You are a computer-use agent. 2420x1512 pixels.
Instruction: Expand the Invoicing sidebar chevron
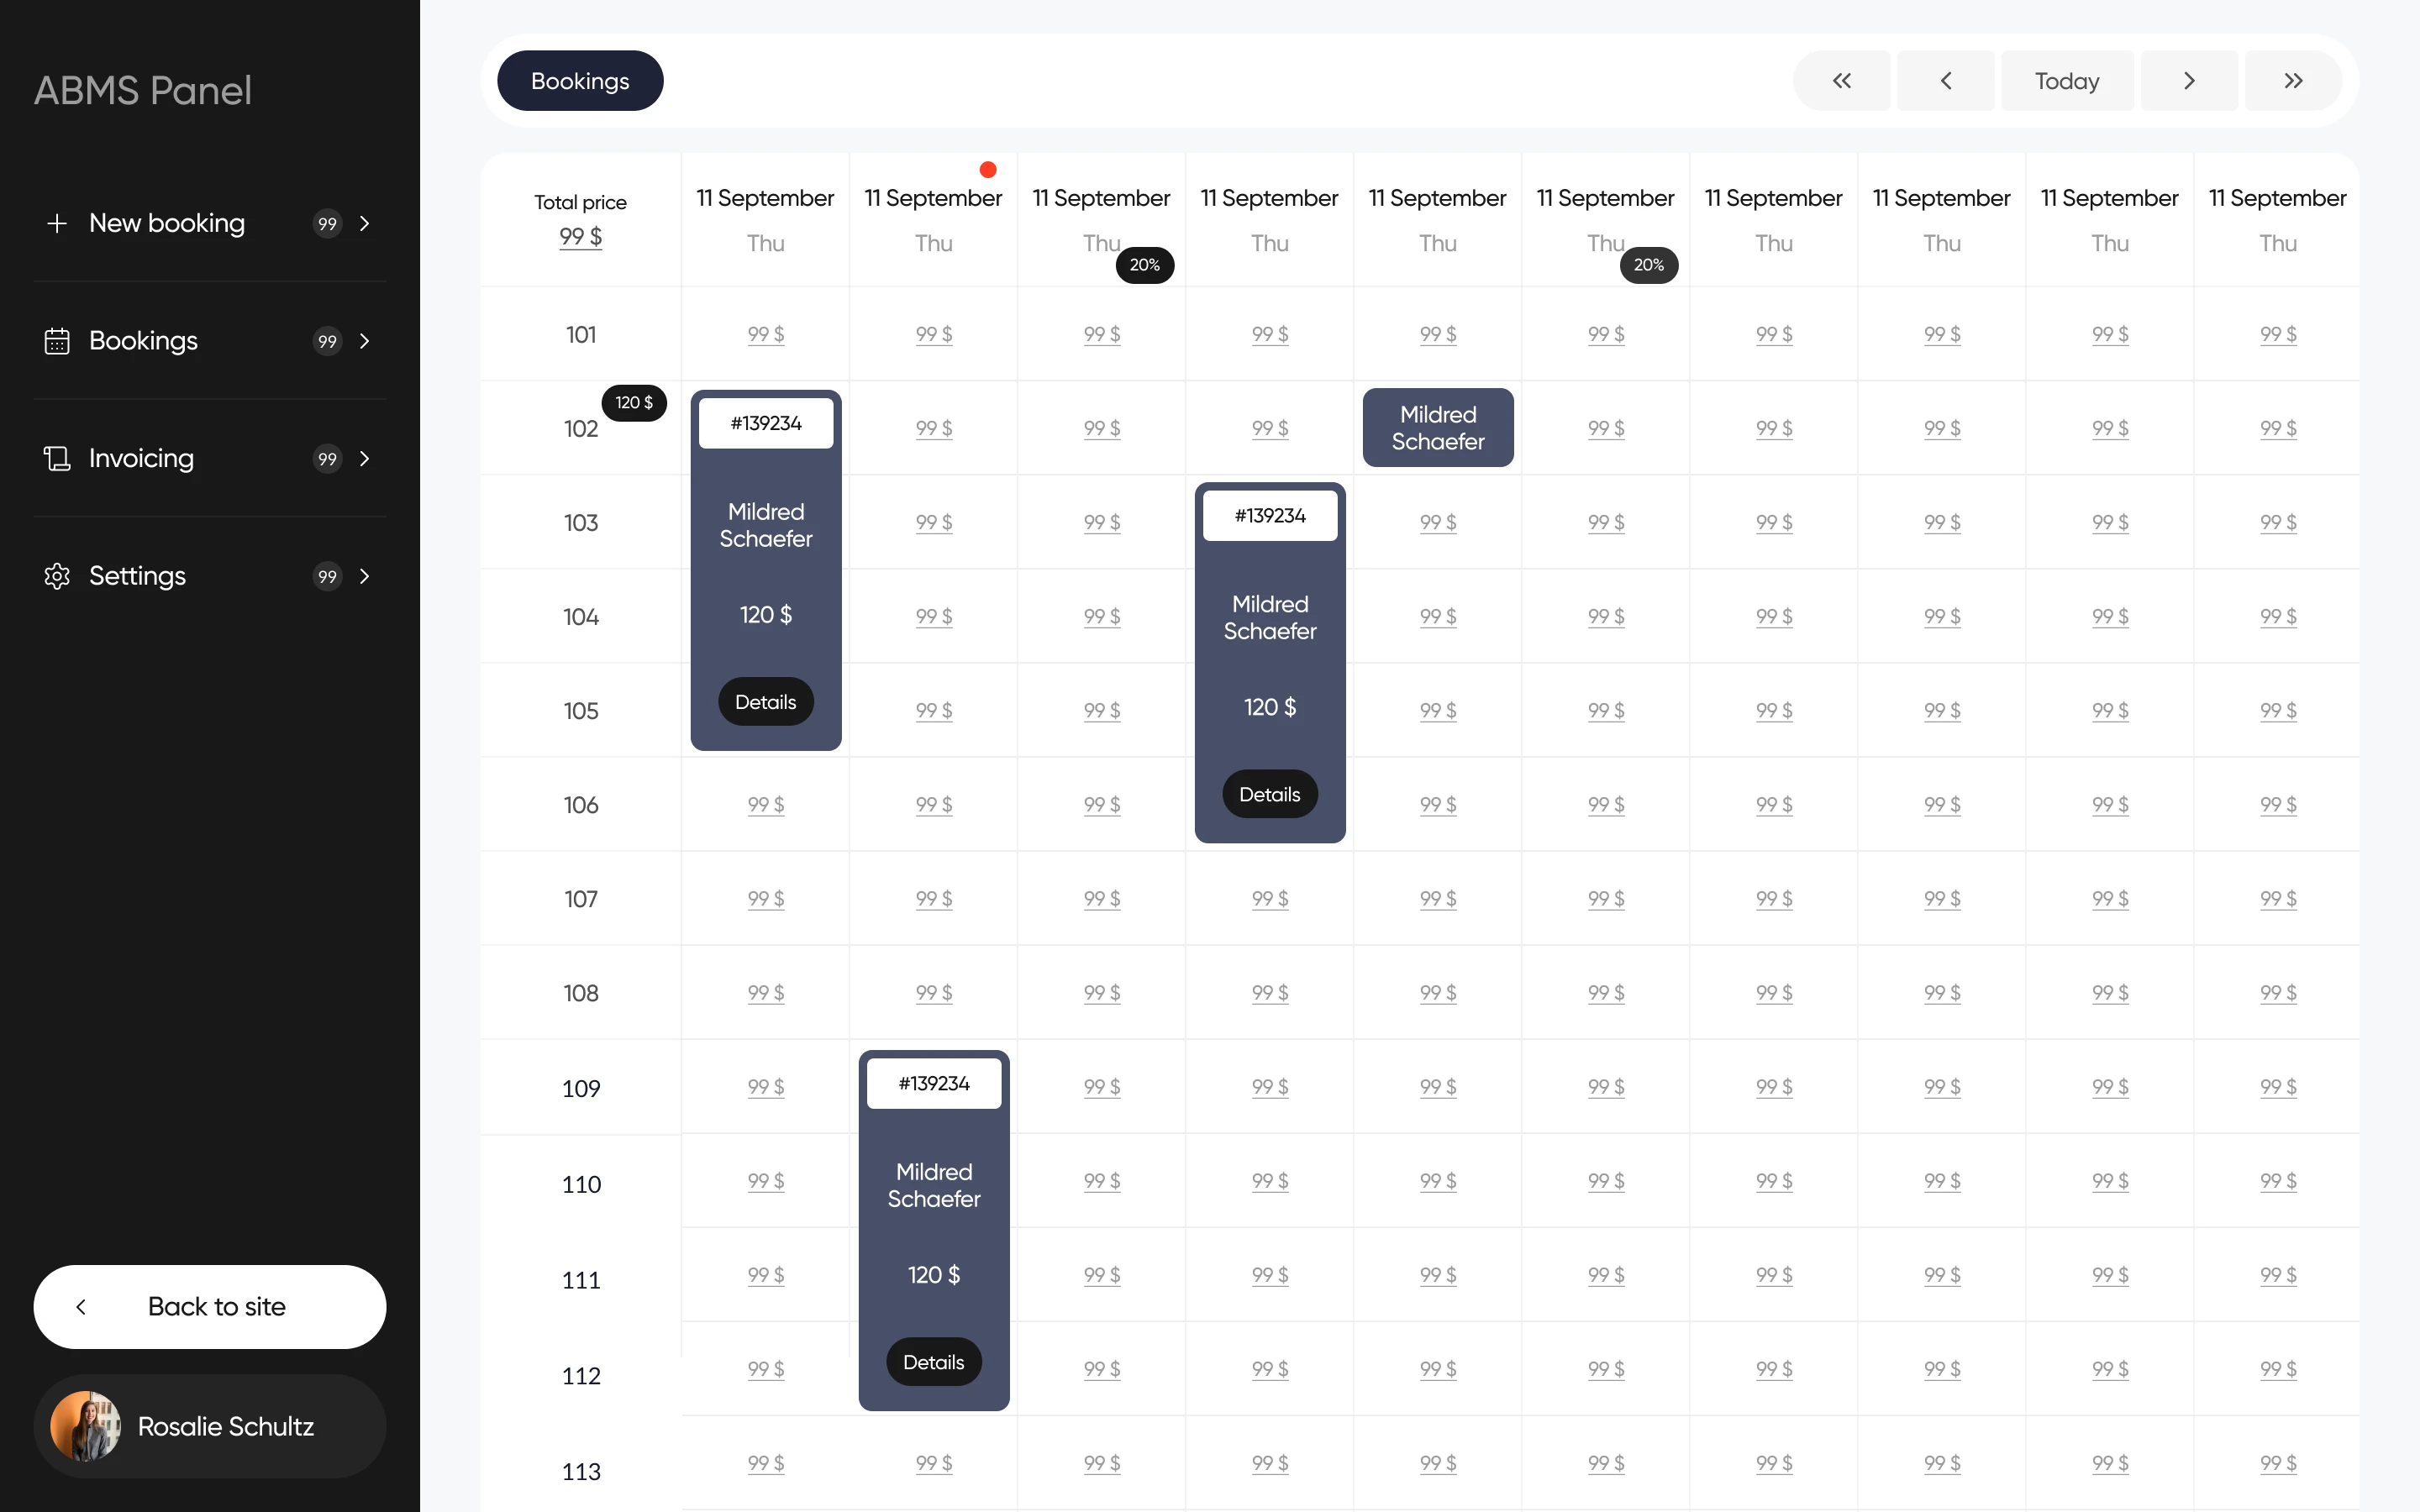click(364, 458)
